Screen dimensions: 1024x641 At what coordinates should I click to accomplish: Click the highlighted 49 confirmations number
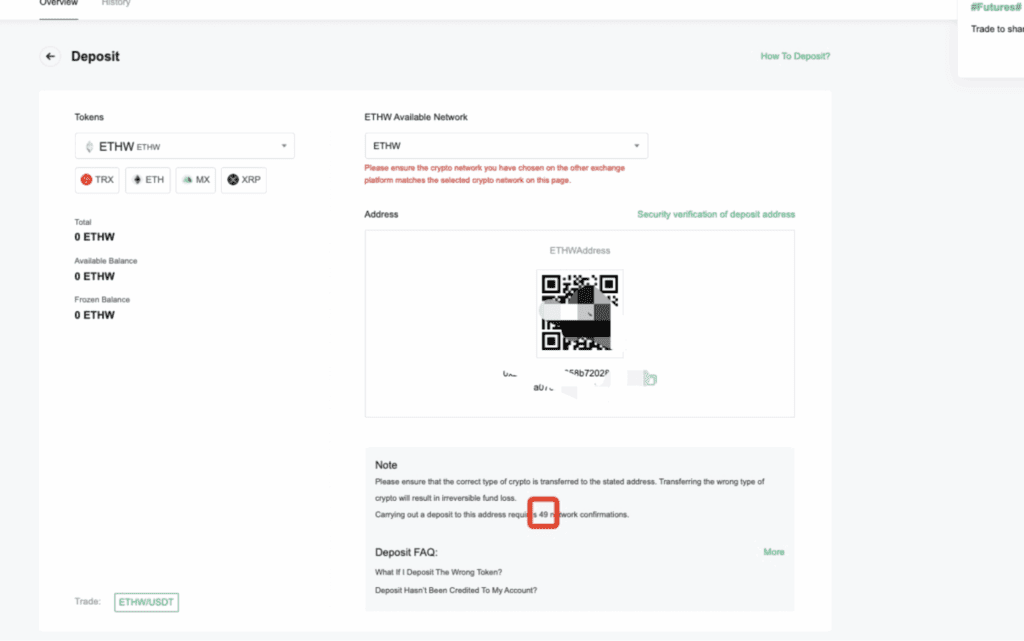click(x=545, y=514)
